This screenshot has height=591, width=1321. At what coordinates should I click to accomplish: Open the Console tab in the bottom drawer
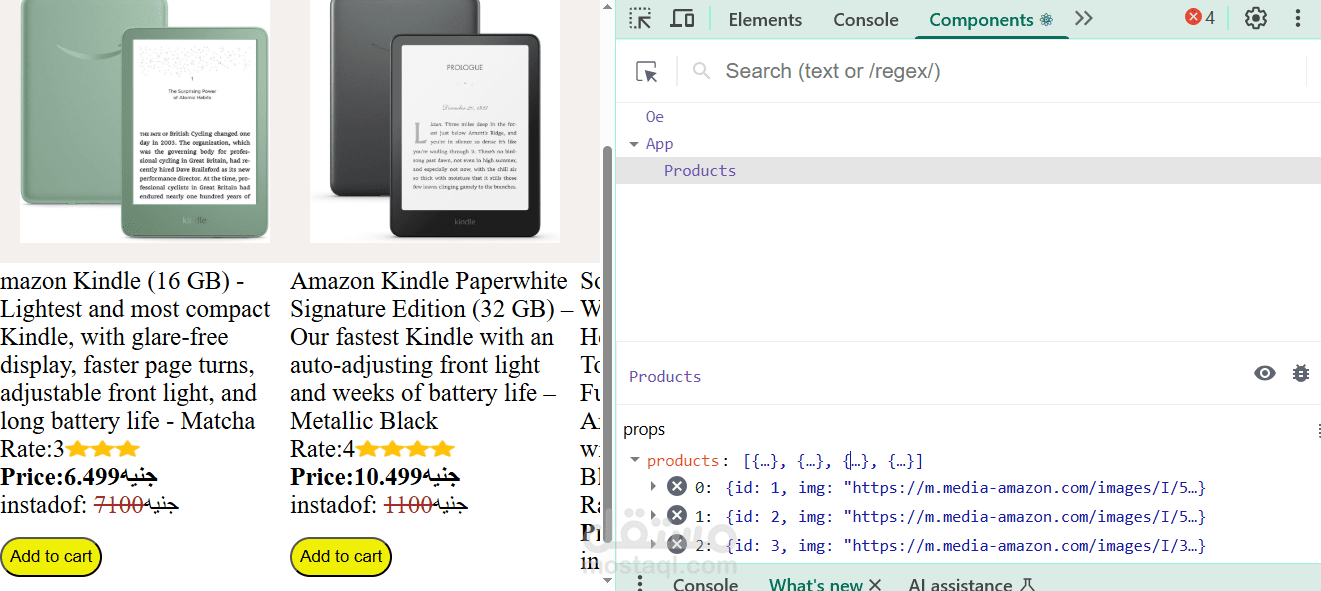pos(705,585)
